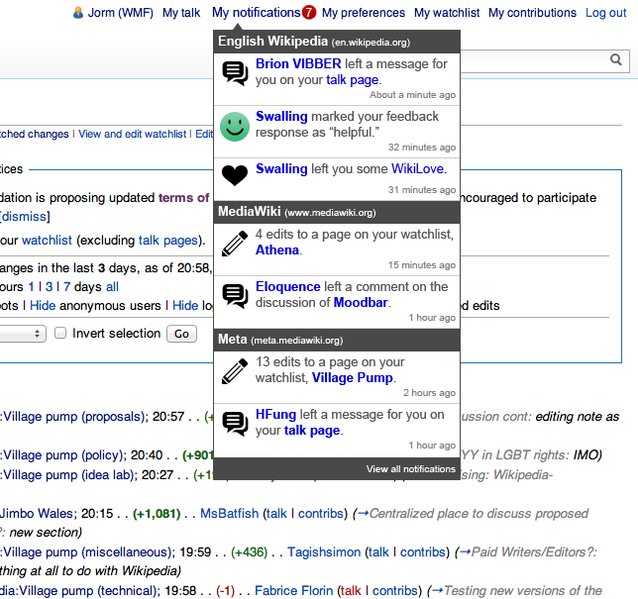This screenshot has height=599, width=638.
Task: Show changes from the last 7 days
Action: click(67, 287)
